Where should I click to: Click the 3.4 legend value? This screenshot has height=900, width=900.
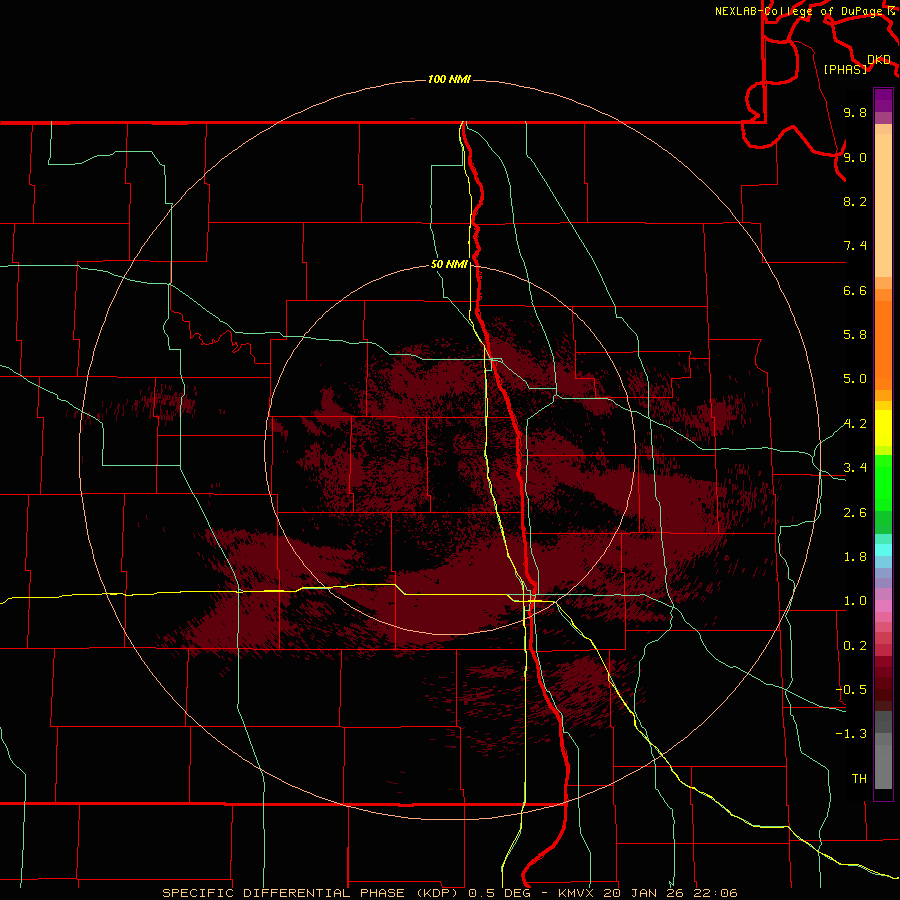click(855, 468)
